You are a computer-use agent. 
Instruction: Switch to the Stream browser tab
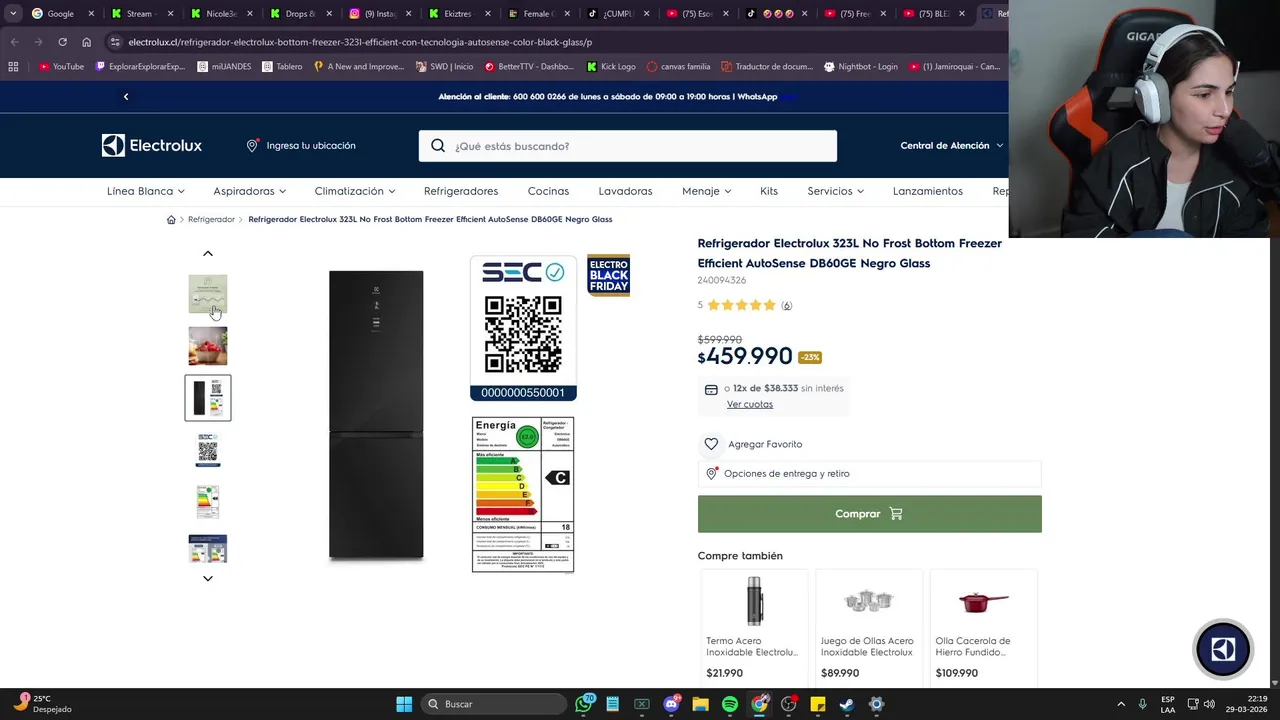click(x=140, y=14)
